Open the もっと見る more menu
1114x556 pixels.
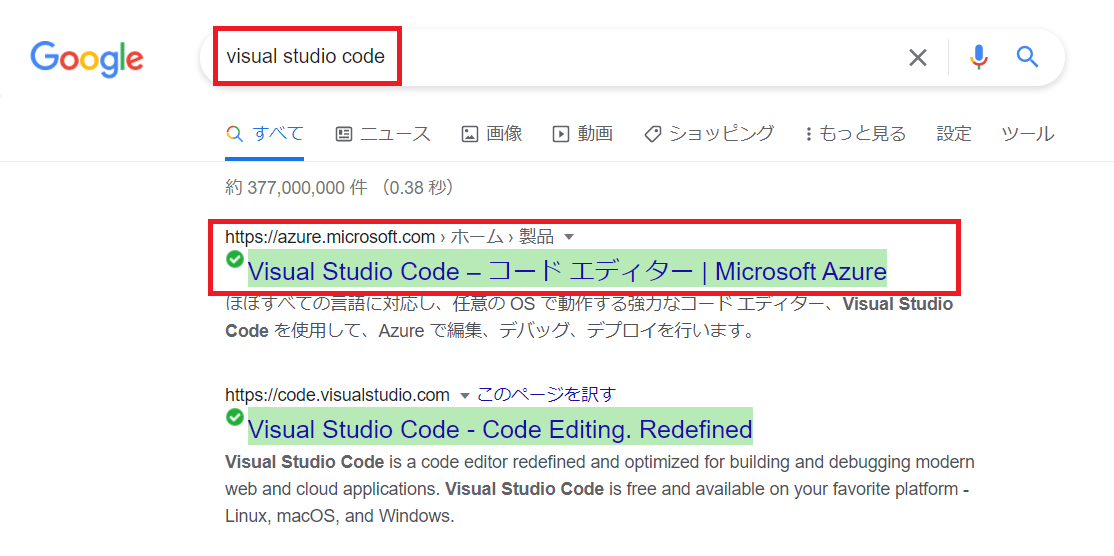(855, 133)
